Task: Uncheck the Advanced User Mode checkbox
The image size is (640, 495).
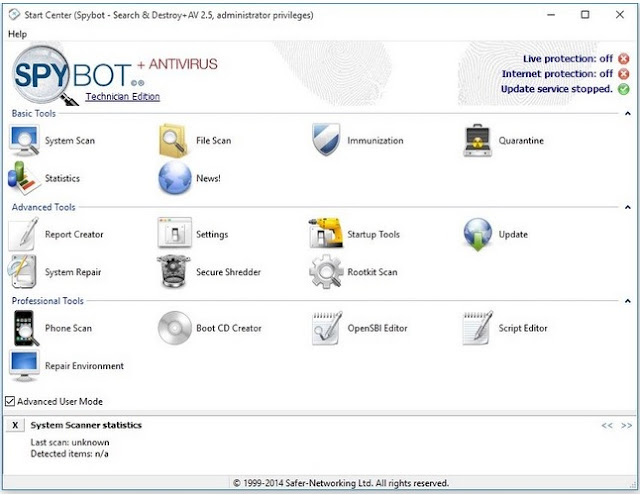Action: pos(10,401)
